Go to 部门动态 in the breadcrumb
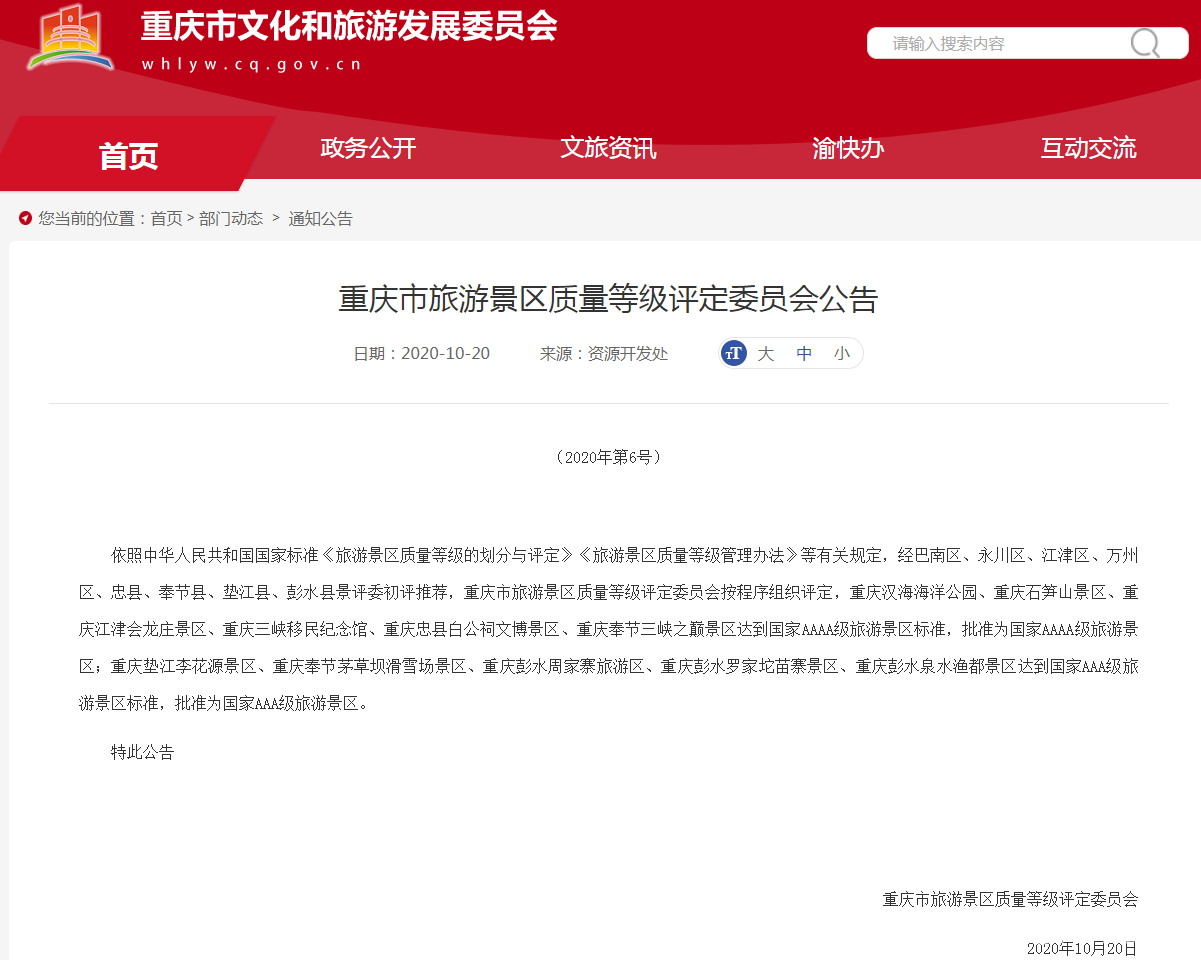 pyautogui.click(x=231, y=218)
